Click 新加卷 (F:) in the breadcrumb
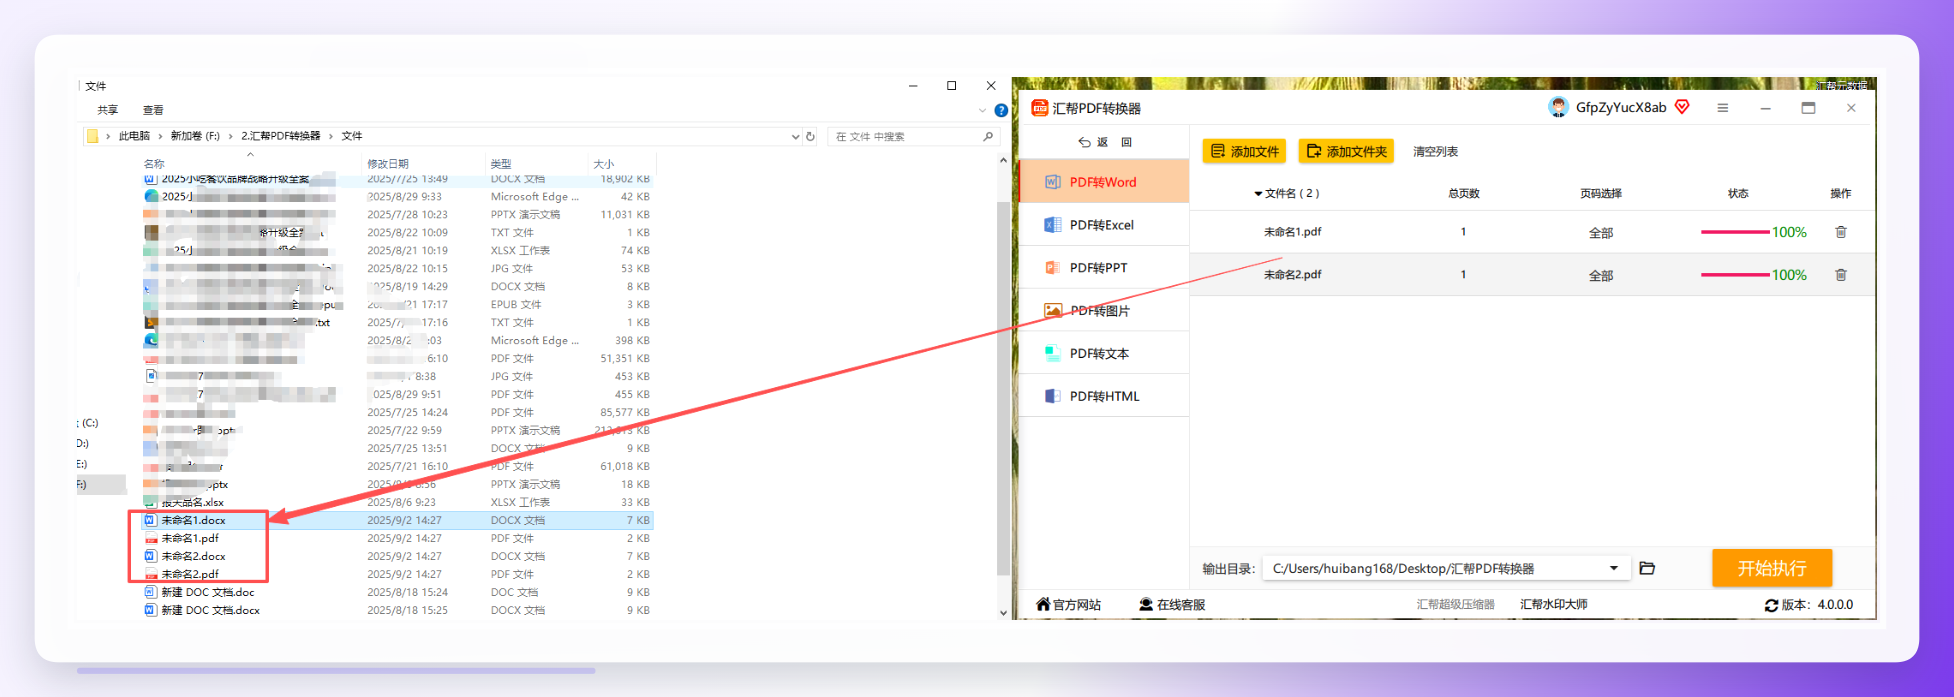The height and width of the screenshot is (697, 1954). click(x=195, y=136)
